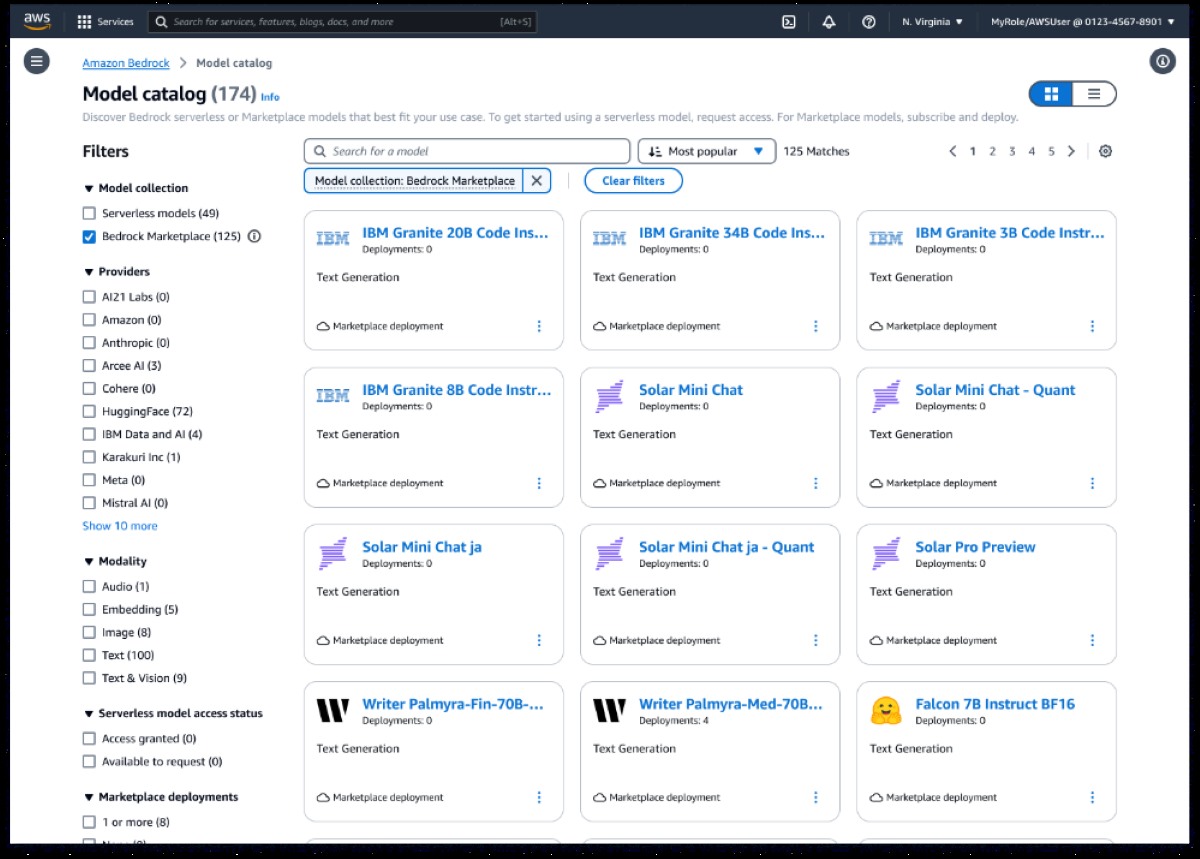This screenshot has width=1200, height=859.
Task: Check the Serverless models checkbox
Action: click(89, 214)
